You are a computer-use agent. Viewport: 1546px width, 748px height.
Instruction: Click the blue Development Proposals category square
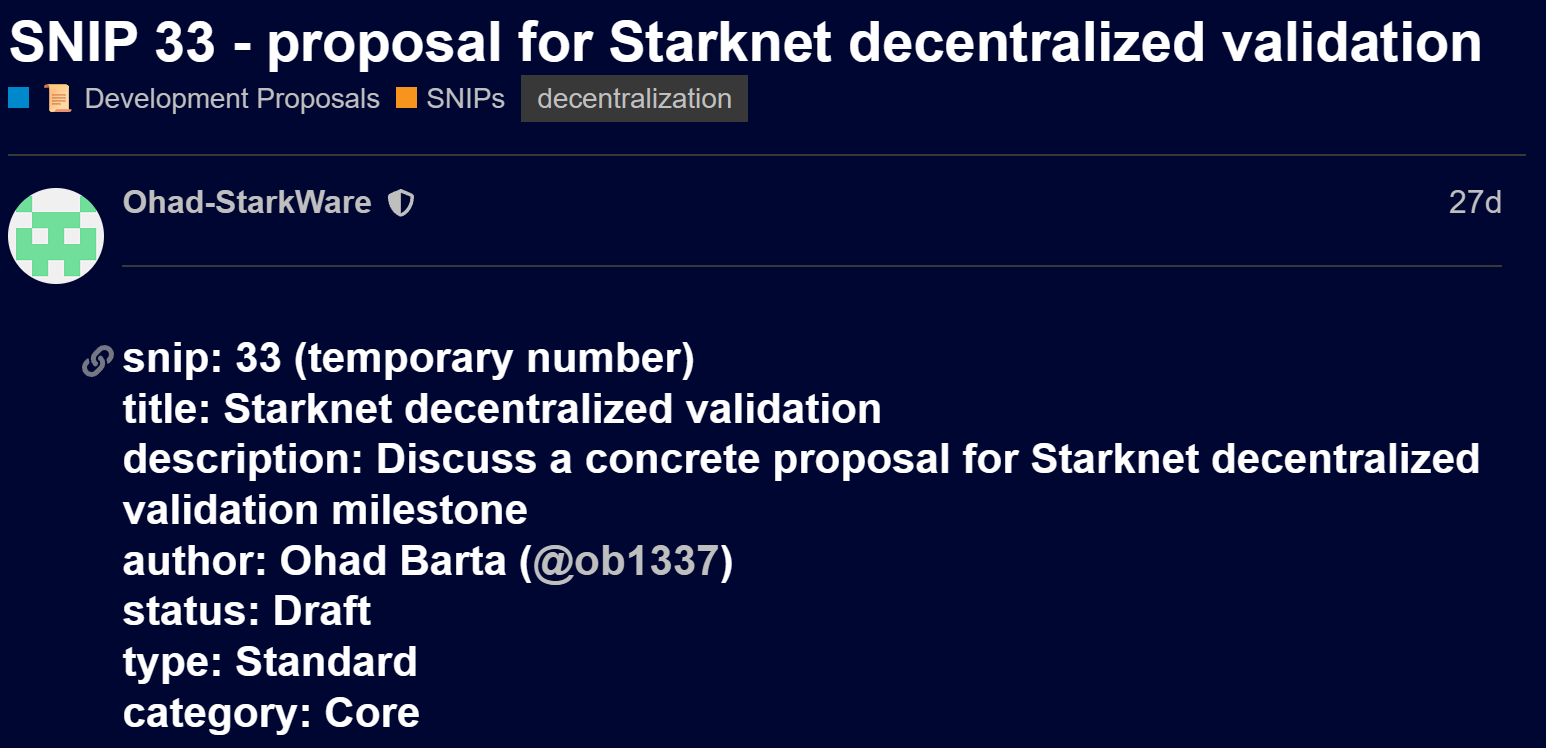(x=19, y=98)
